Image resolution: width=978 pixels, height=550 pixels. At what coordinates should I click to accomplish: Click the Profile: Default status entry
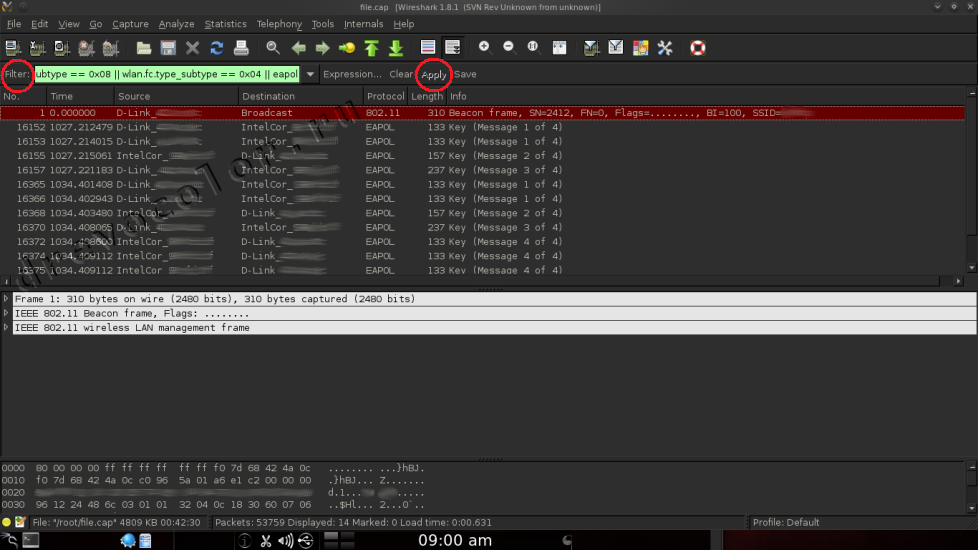click(786, 523)
